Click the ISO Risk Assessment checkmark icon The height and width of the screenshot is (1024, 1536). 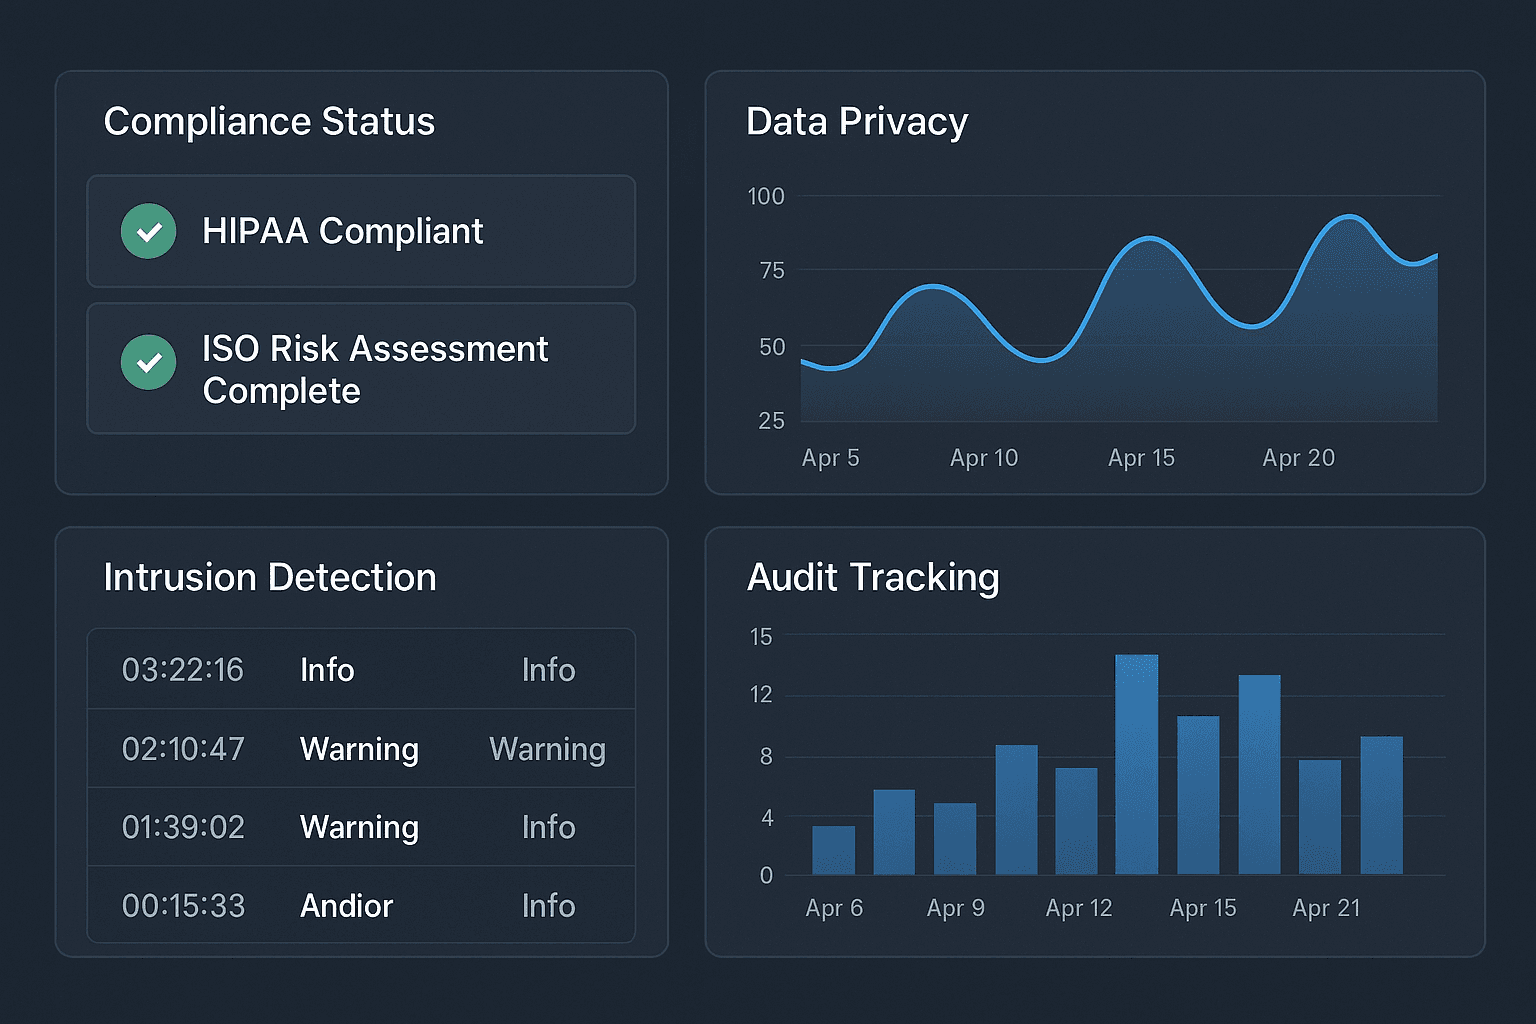[x=148, y=363]
